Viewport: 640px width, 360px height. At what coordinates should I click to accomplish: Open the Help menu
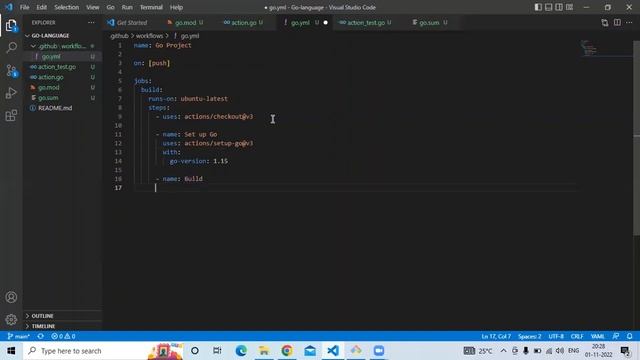click(176, 7)
